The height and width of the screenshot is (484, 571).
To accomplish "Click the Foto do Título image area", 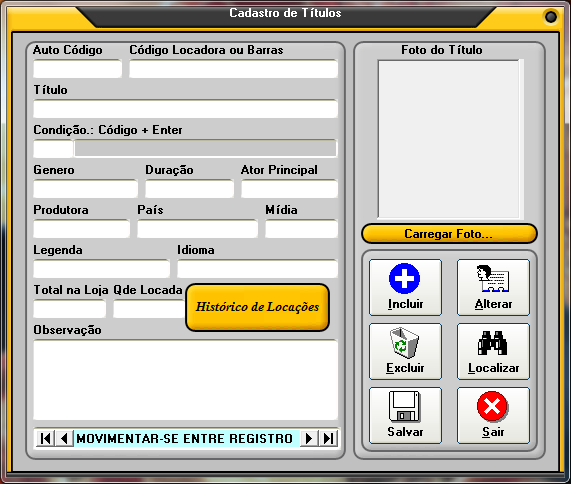I will click(449, 139).
